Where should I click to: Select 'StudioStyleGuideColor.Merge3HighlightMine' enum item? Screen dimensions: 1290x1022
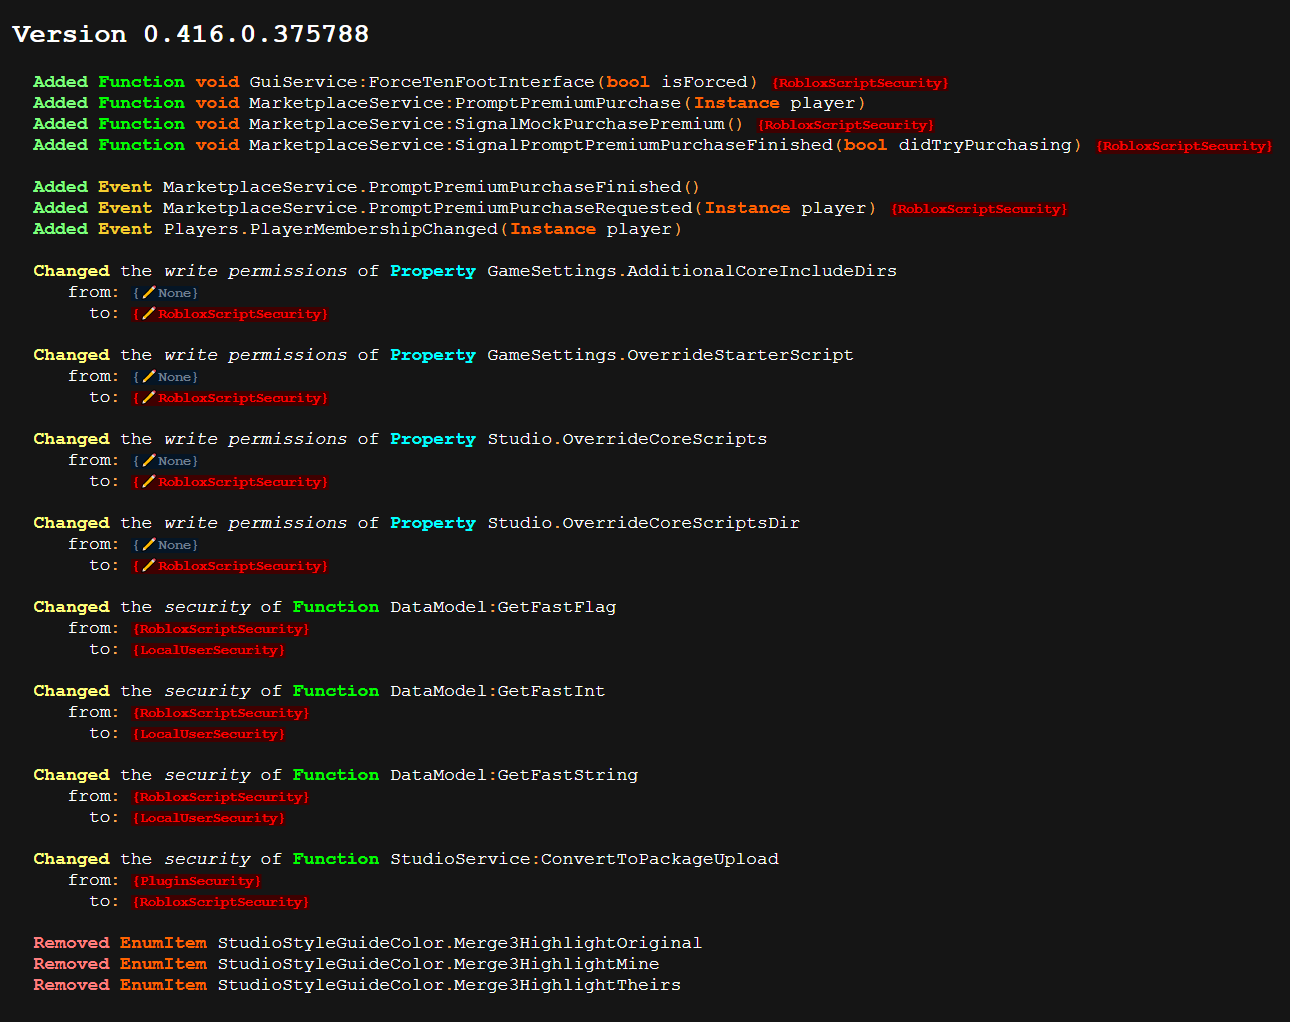pyautogui.click(x=438, y=964)
